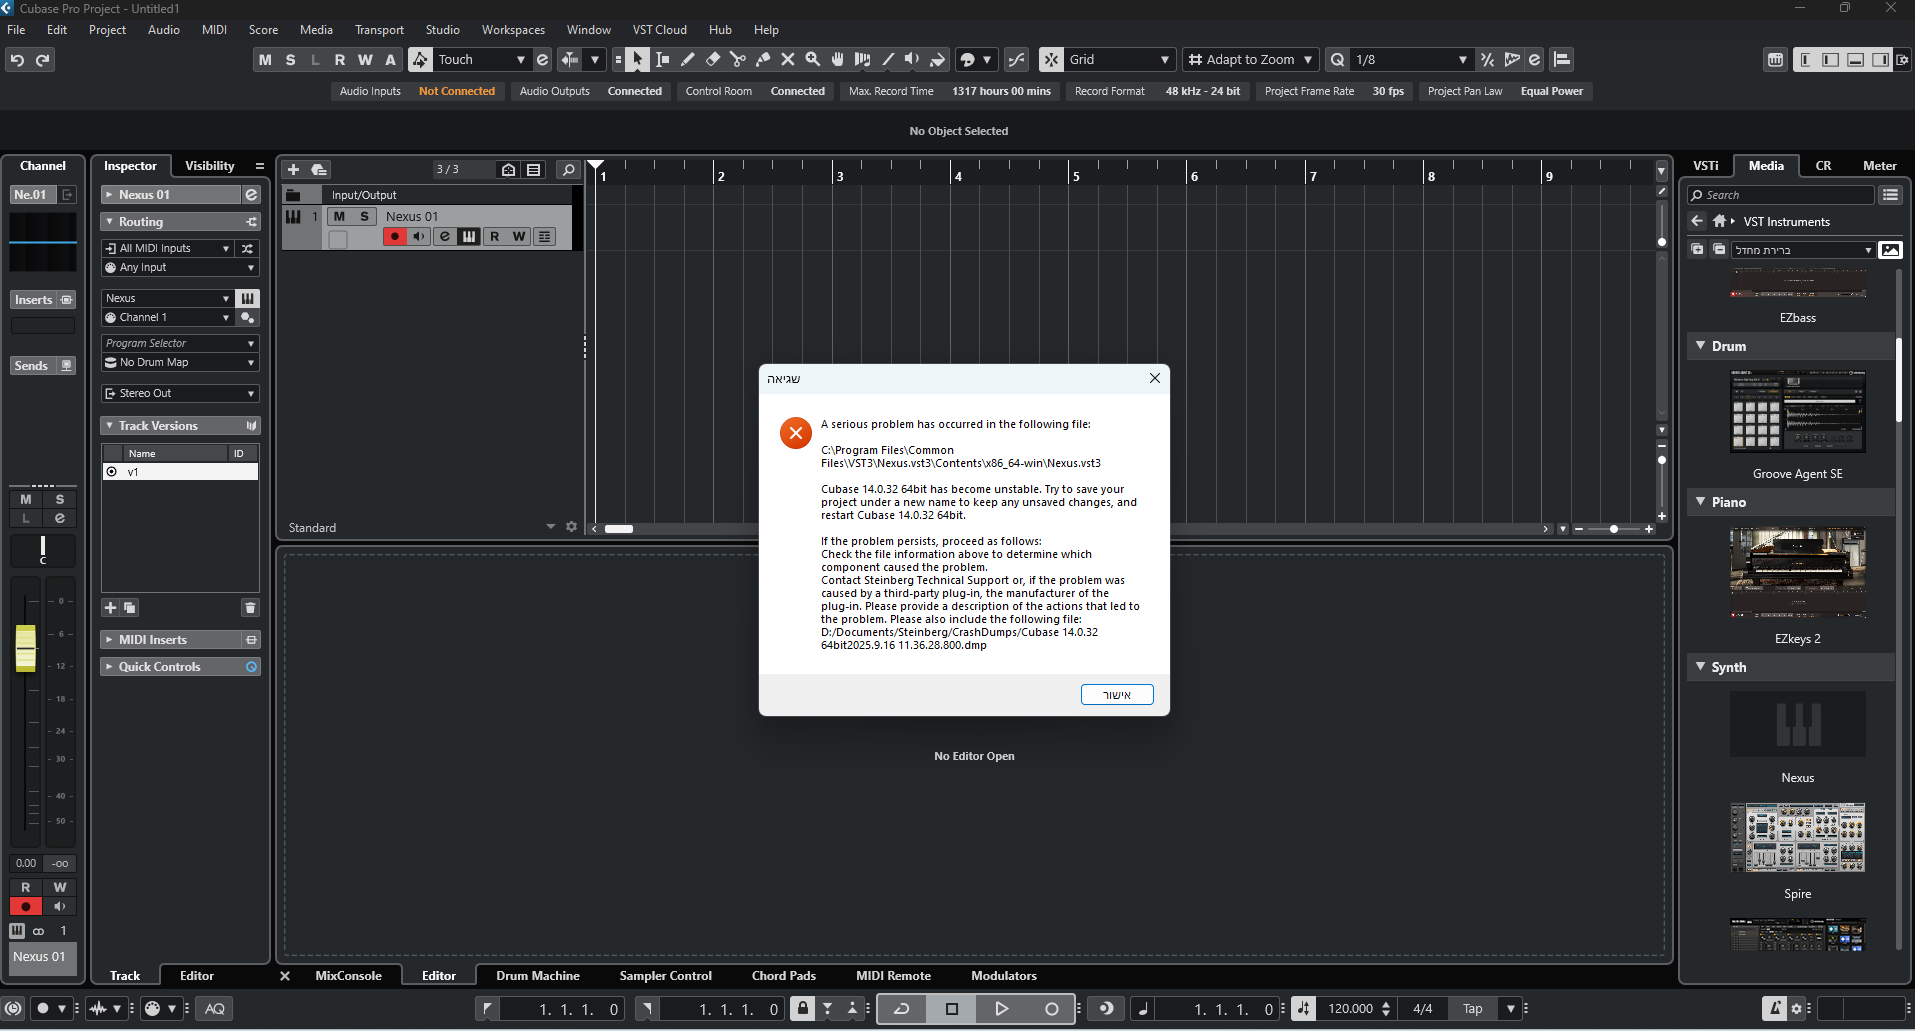Toggle Read automation on Nexus 01 track
Image resolution: width=1915 pixels, height=1031 pixels.
[x=494, y=237]
